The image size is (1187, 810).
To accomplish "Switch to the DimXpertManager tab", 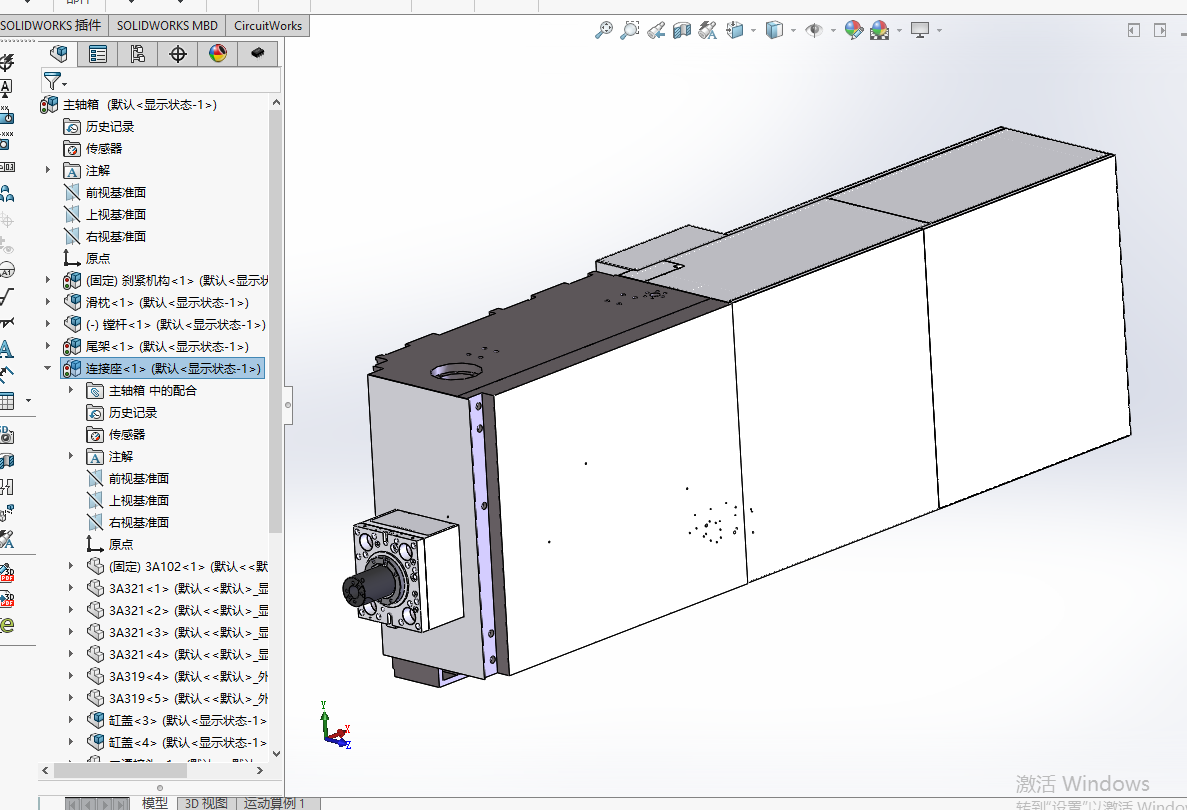I will (x=178, y=54).
